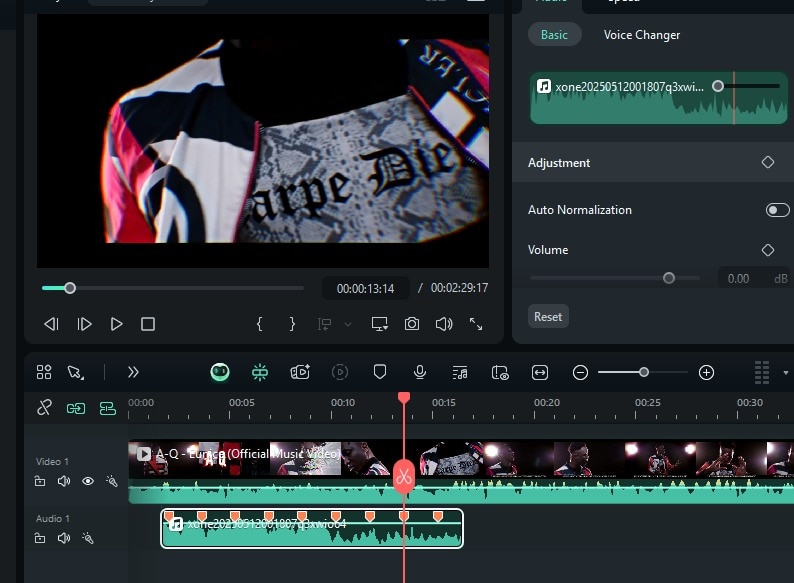
Task: Set mark out point with right brace
Action: pos(292,324)
